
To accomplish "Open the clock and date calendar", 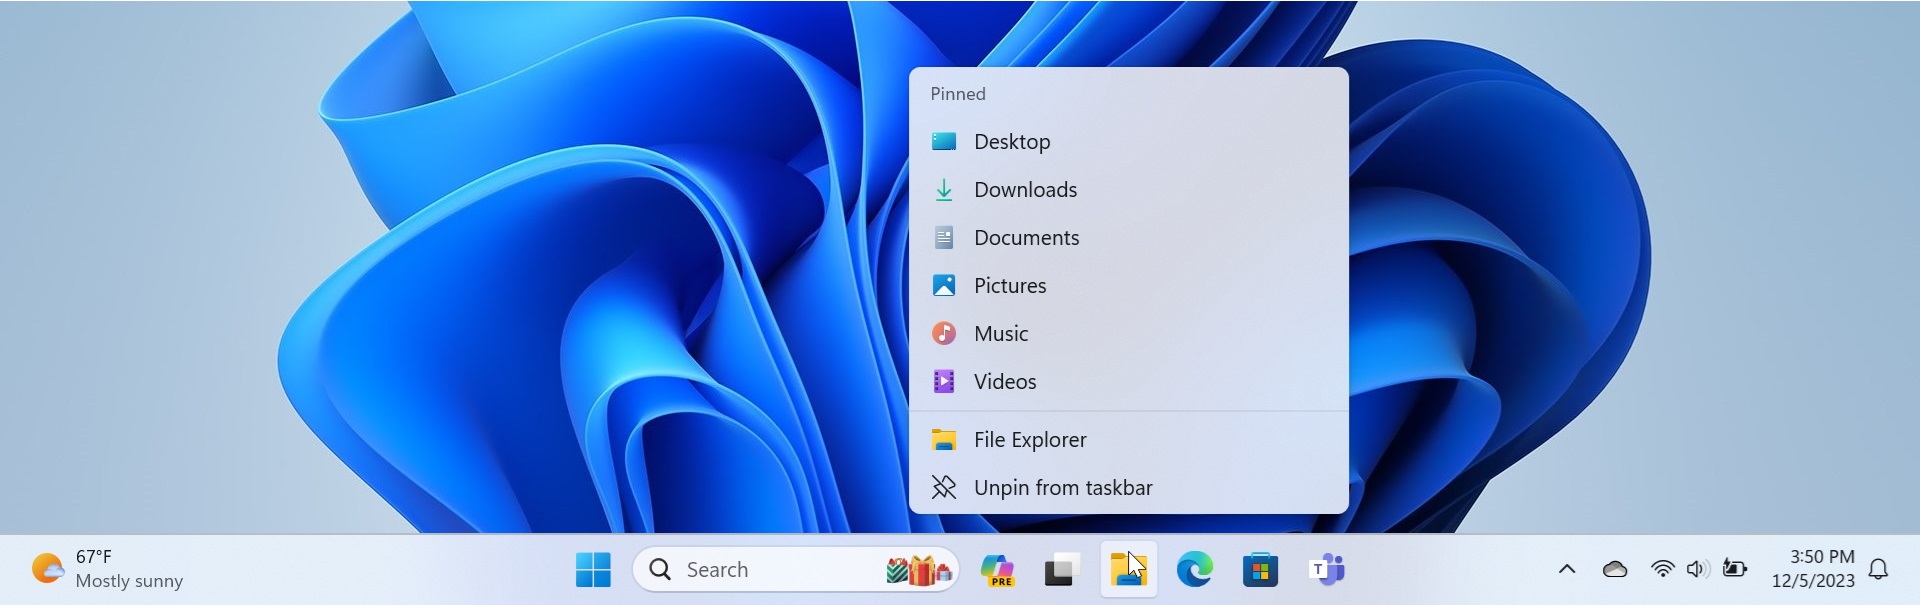I will [1812, 569].
